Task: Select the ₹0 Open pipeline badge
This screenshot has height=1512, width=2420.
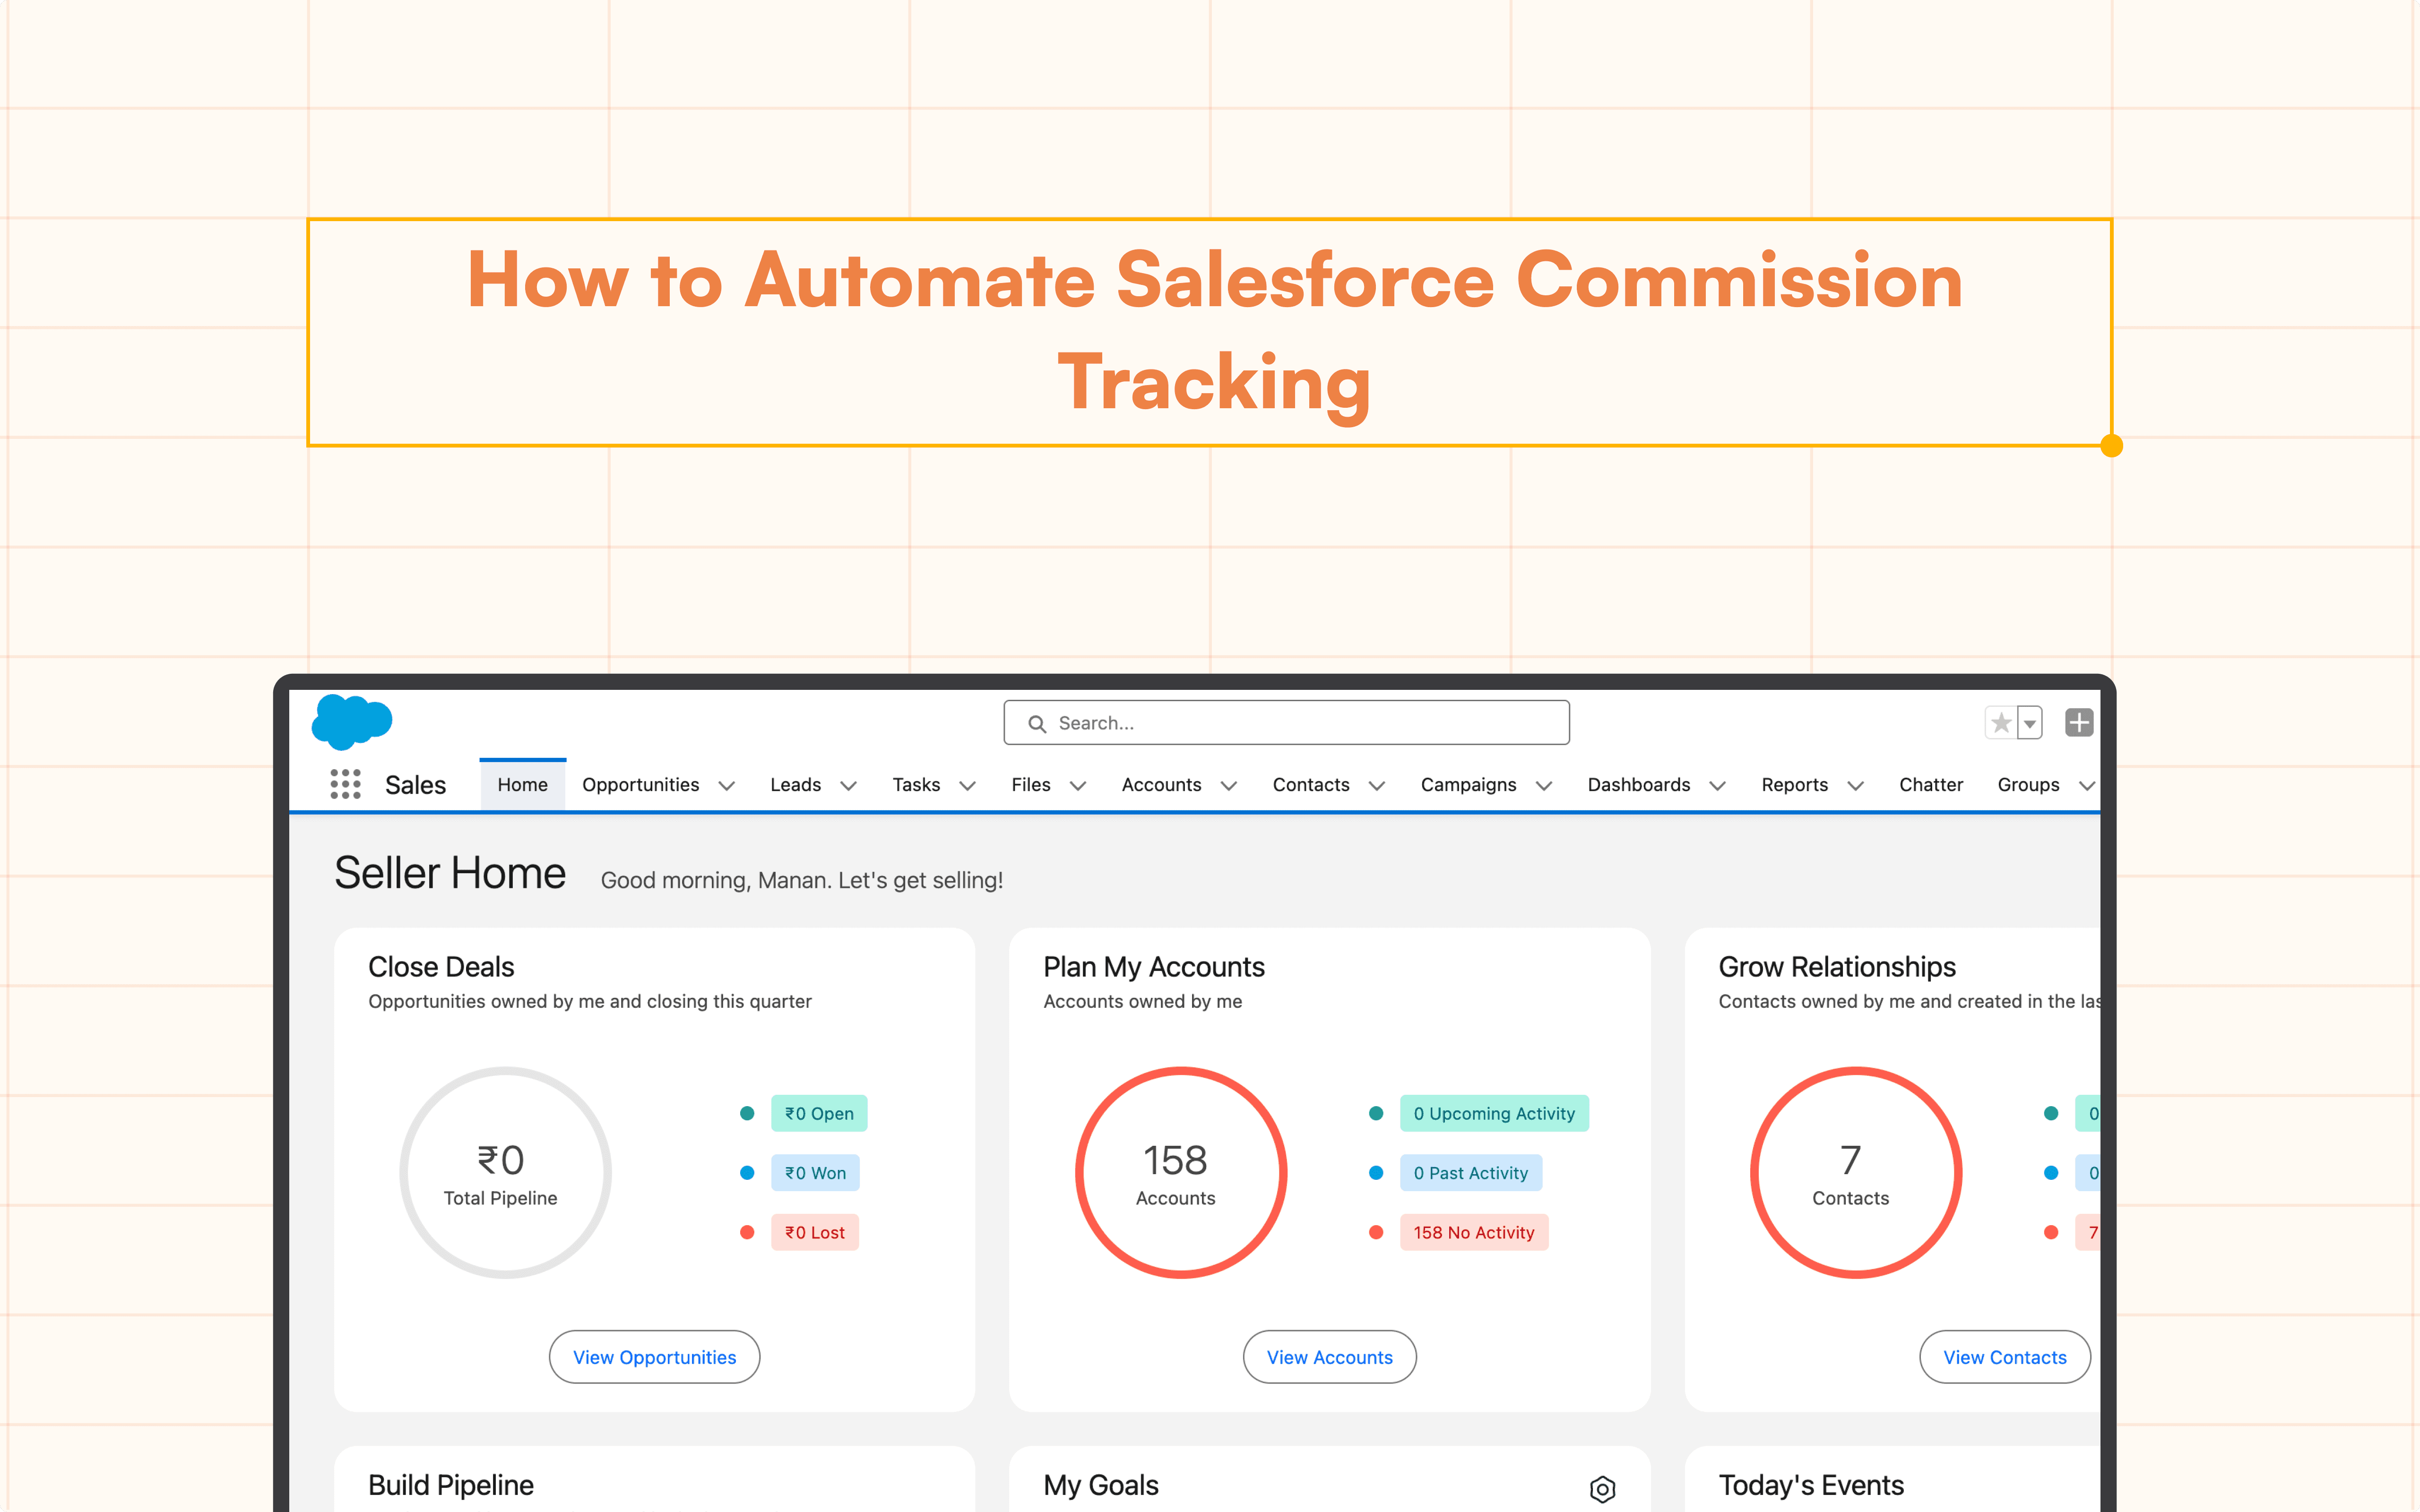Action: (x=819, y=1113)
